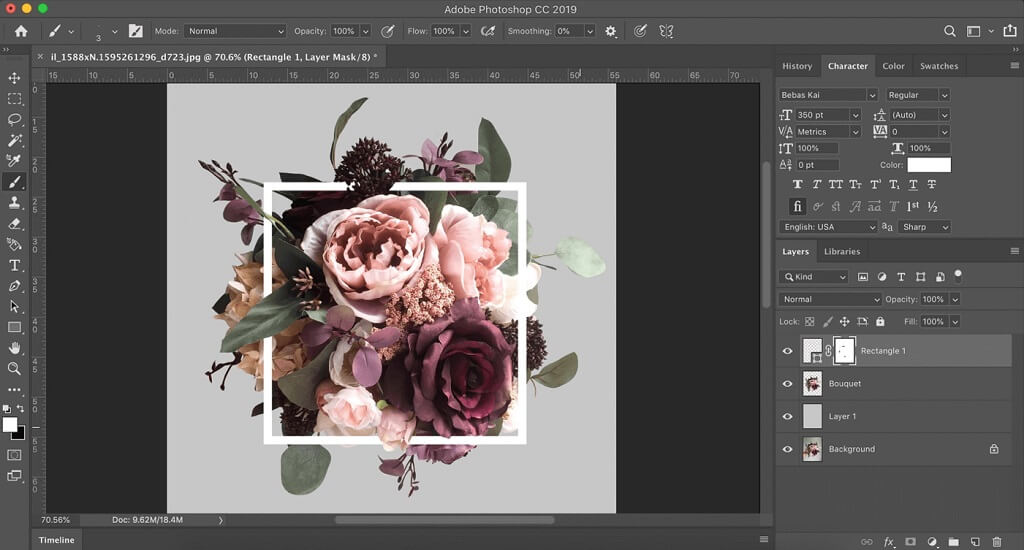The image size is (1024, 550).
Task: Create a new layer
Action: click(x=975, y=542)
